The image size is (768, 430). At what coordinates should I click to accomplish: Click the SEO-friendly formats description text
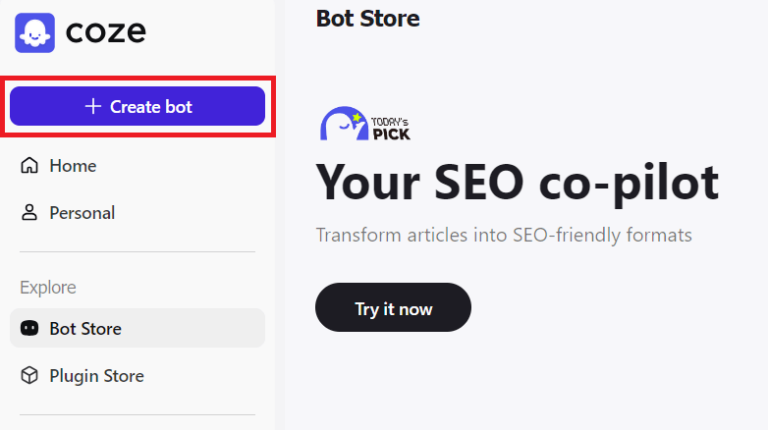coord(503,235)
